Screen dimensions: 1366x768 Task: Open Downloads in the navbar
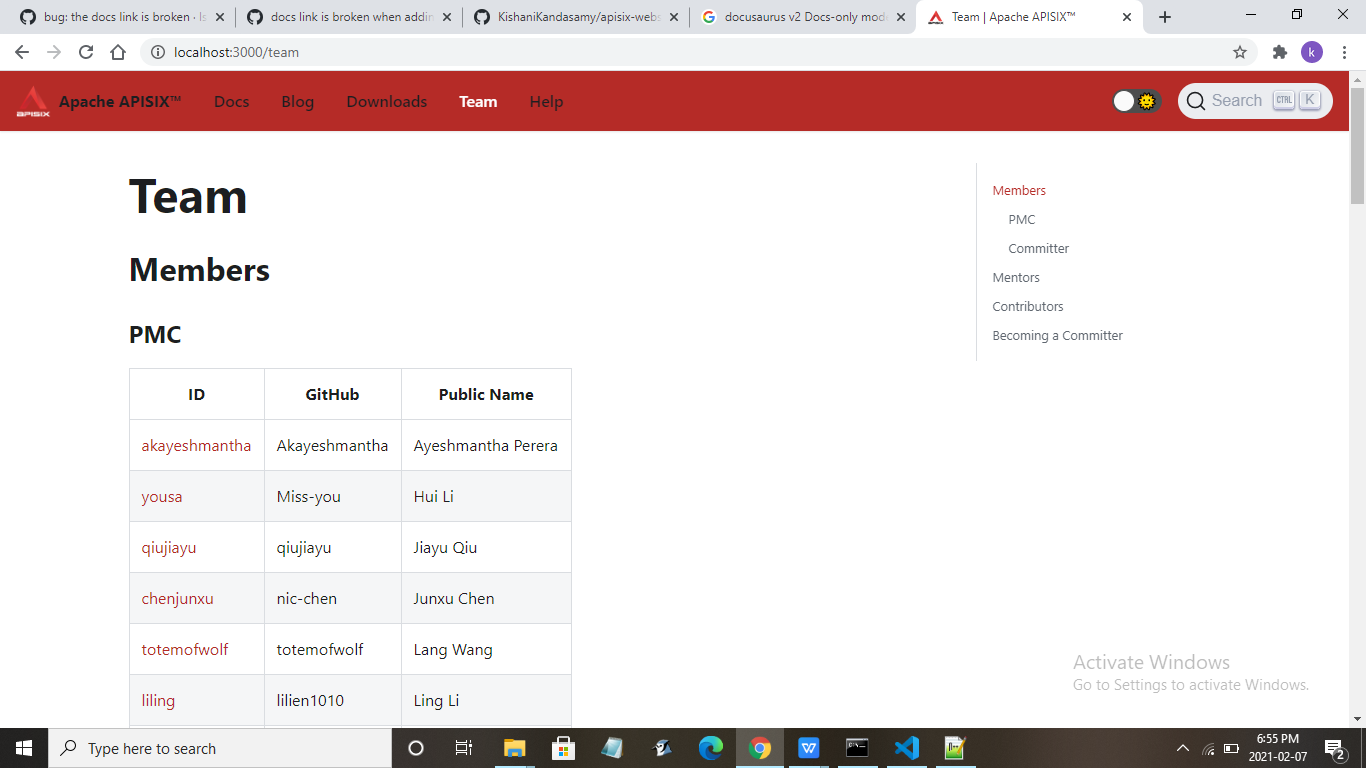point(387,102)
